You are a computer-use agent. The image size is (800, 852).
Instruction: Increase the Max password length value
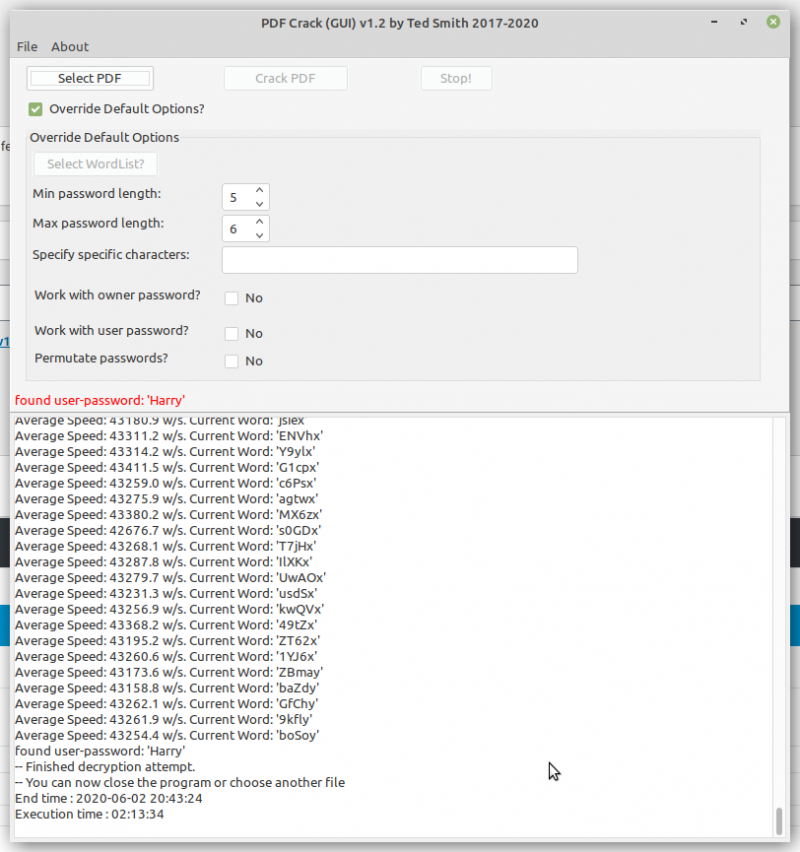point(260,222)
